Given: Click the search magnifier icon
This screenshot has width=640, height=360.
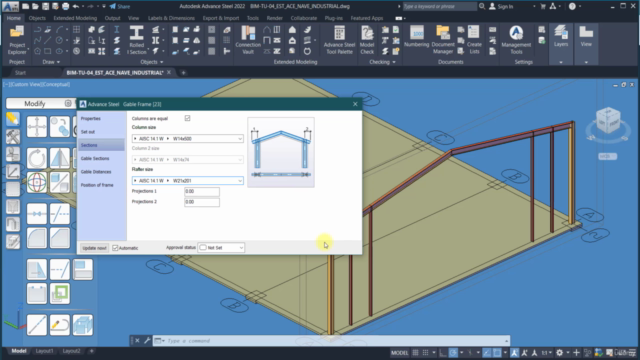Looking at the screenshot, I should 482,6.
